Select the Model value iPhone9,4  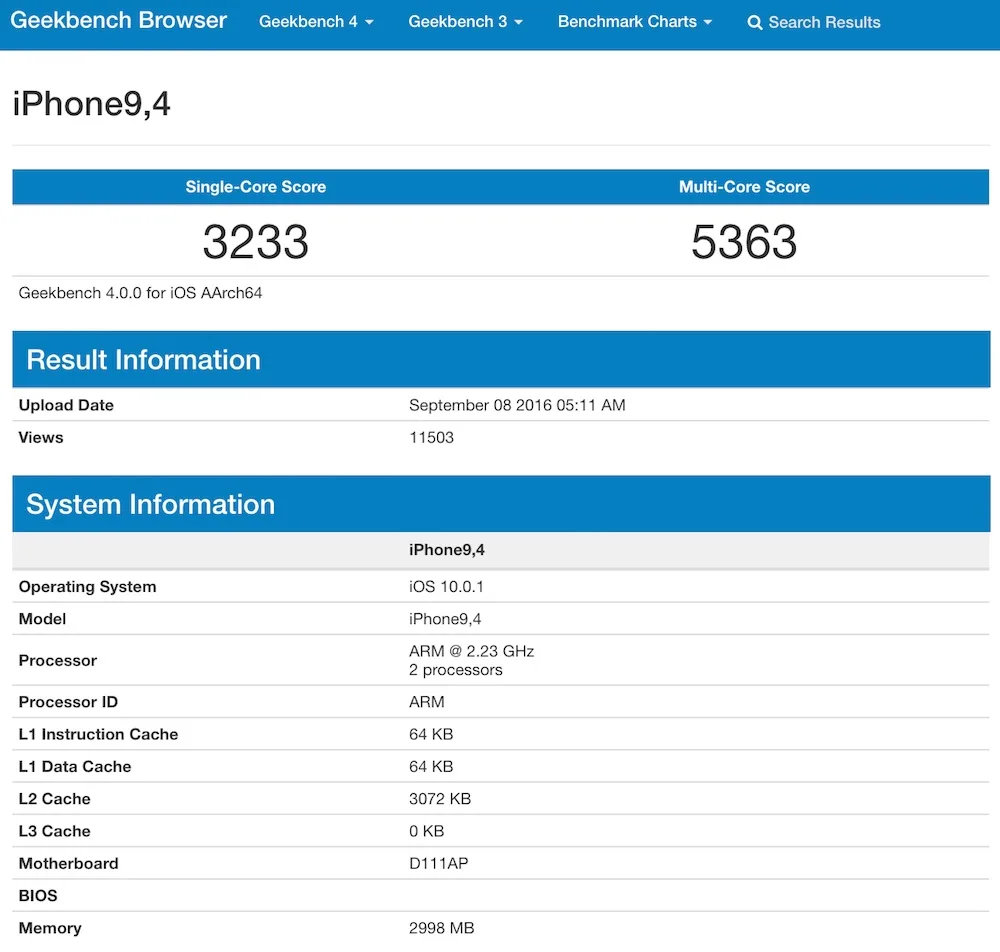(445, 619)
